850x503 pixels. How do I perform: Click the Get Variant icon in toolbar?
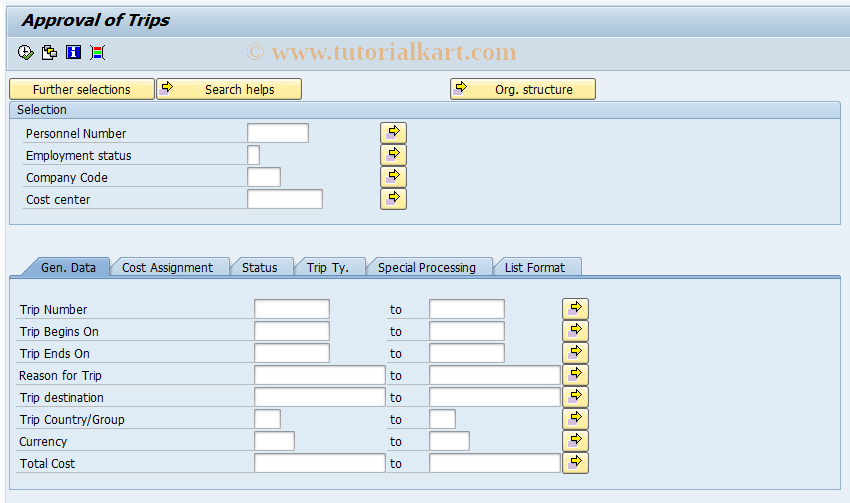(x=49, y=53)
